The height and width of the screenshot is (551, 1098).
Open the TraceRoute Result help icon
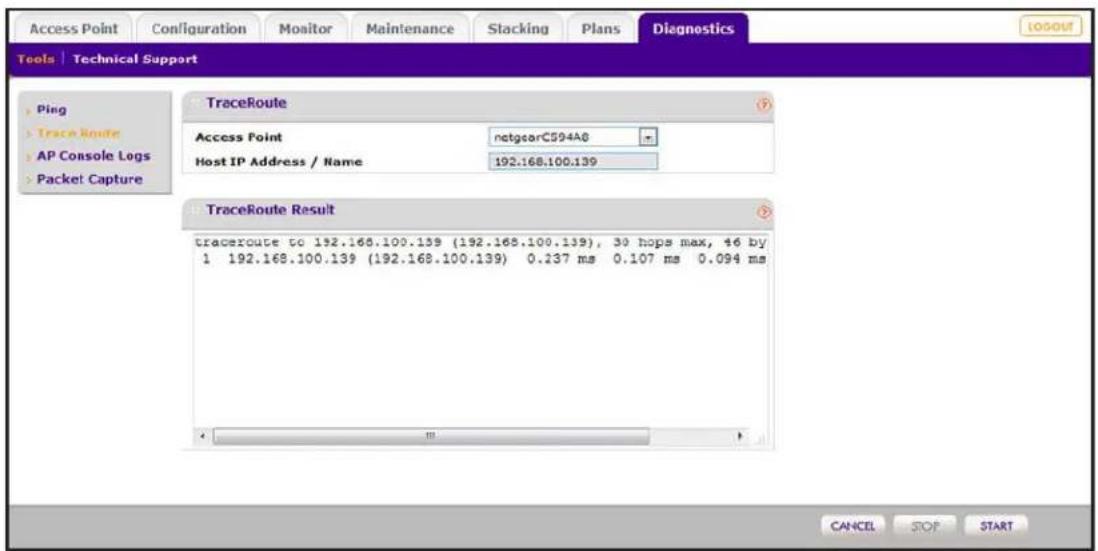pos(763,211)
